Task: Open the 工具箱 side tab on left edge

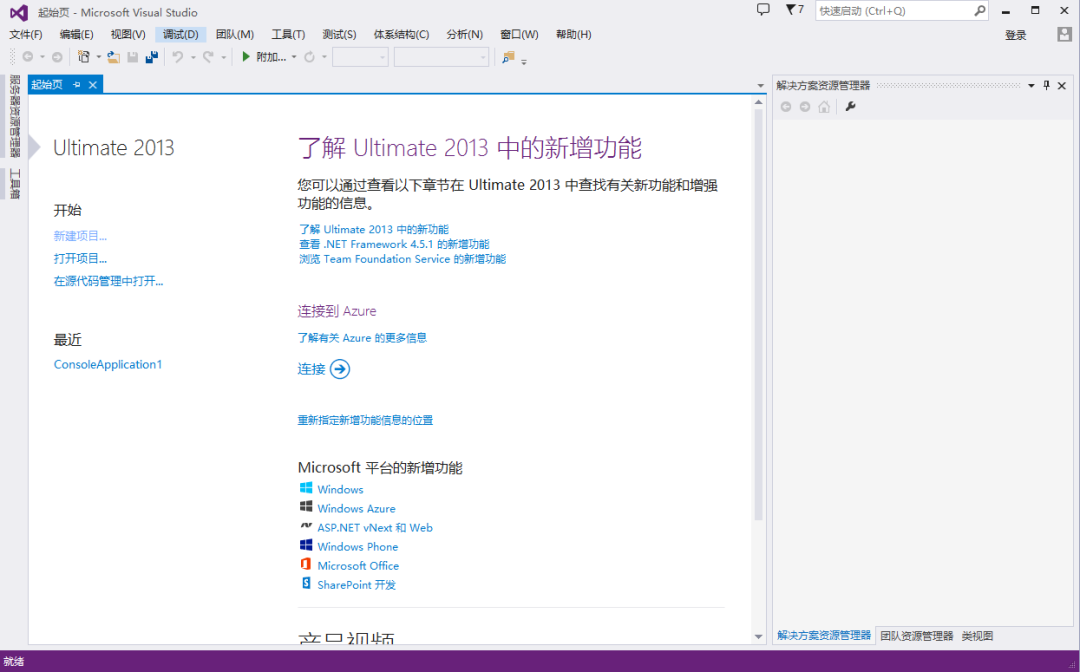Action: [14, 184]
